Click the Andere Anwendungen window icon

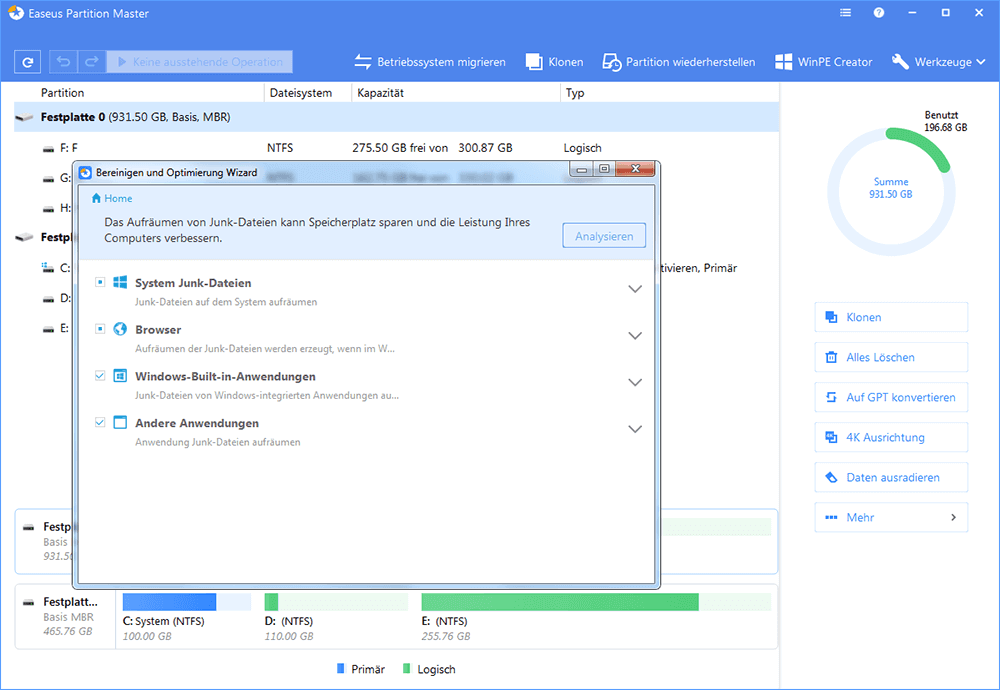point(120,422)
